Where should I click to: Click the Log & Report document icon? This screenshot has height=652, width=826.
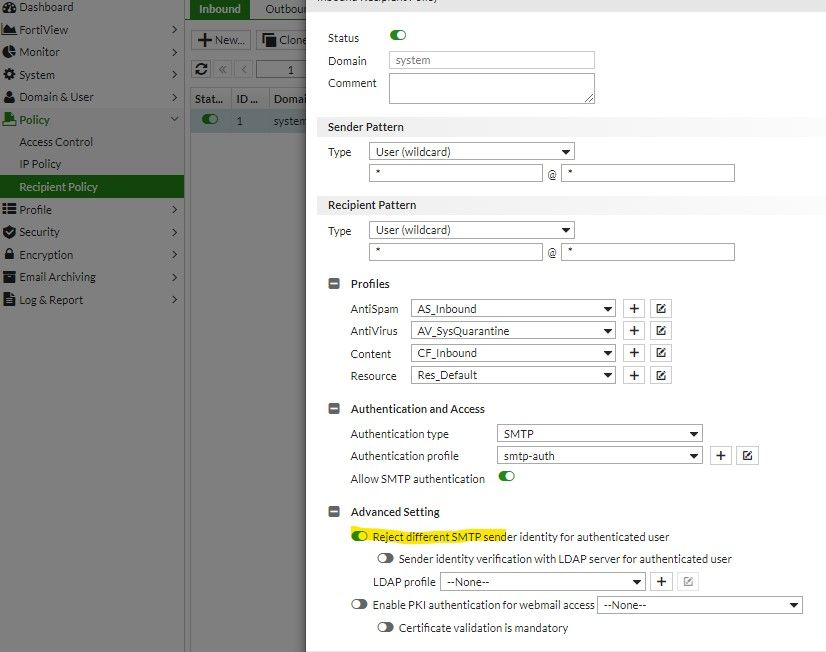[x=9, y=299]
